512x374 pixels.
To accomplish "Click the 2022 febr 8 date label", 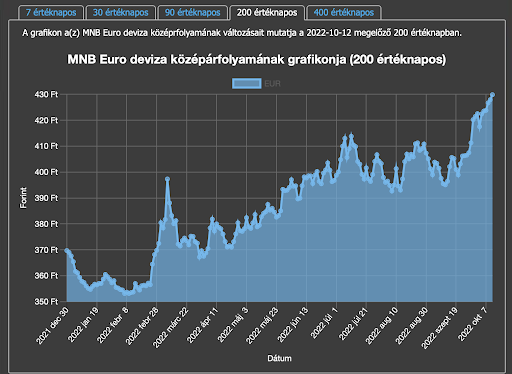I will point(113,325).
